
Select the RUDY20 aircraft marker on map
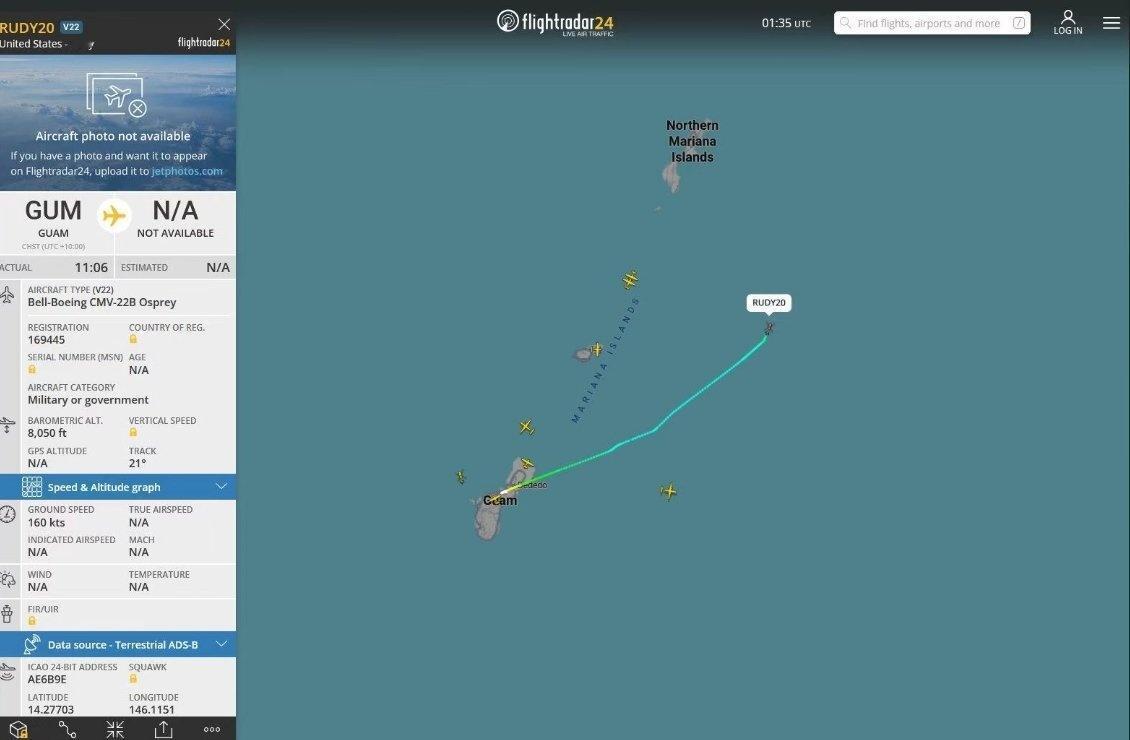pyautogui.click(x=769, y=329)
